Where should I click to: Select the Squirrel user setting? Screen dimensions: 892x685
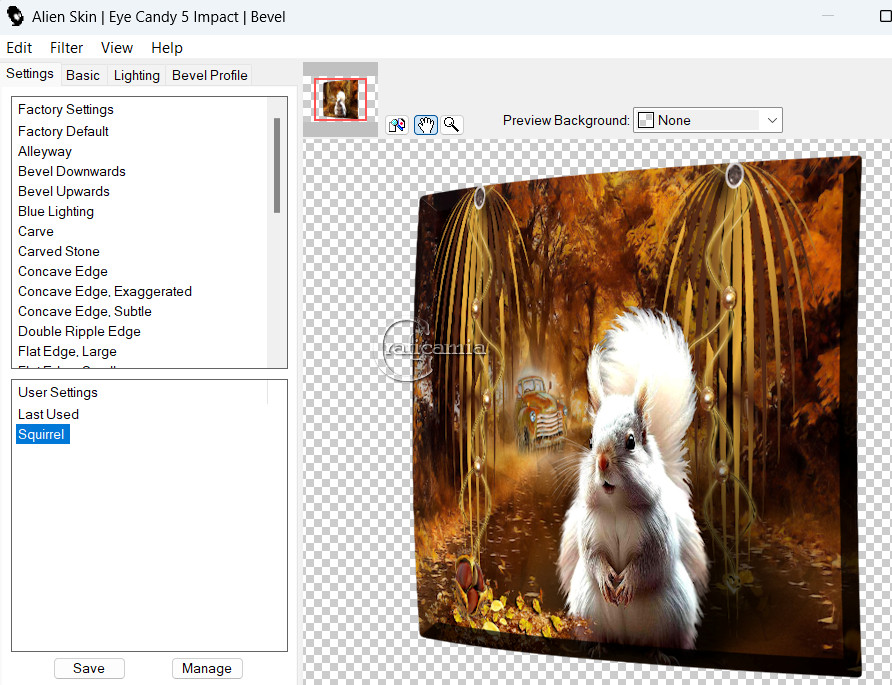(43, 434)
